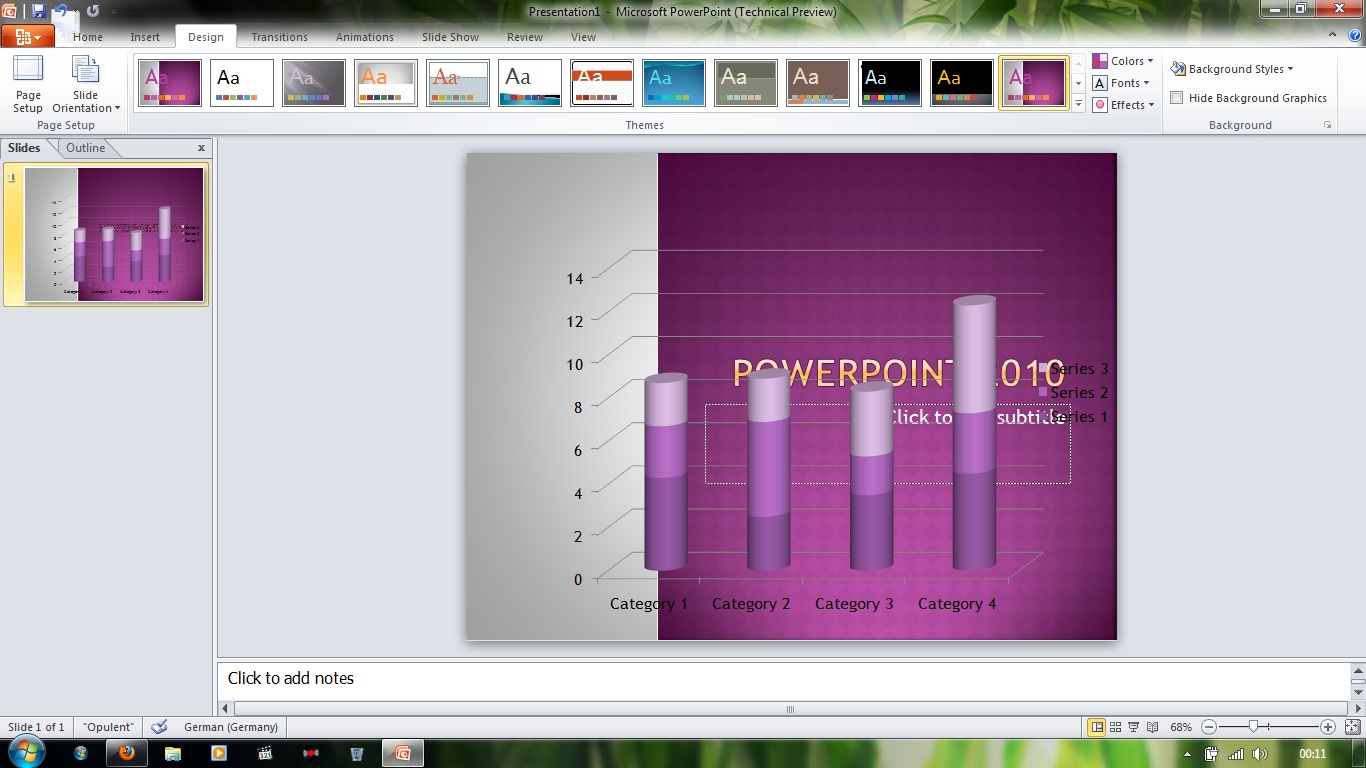Open the Transitions tab
This screenshot has height=768, width=1366.
pyautogui.click(x=279, y=37)
